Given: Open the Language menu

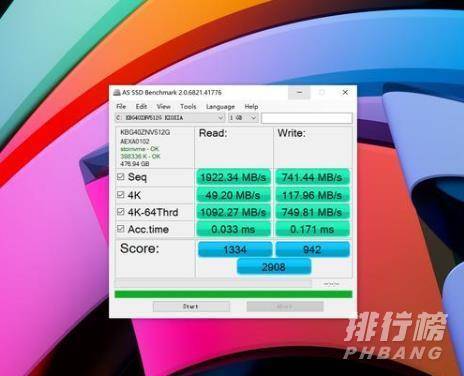Looking at the screenshot, I should 220,107.
